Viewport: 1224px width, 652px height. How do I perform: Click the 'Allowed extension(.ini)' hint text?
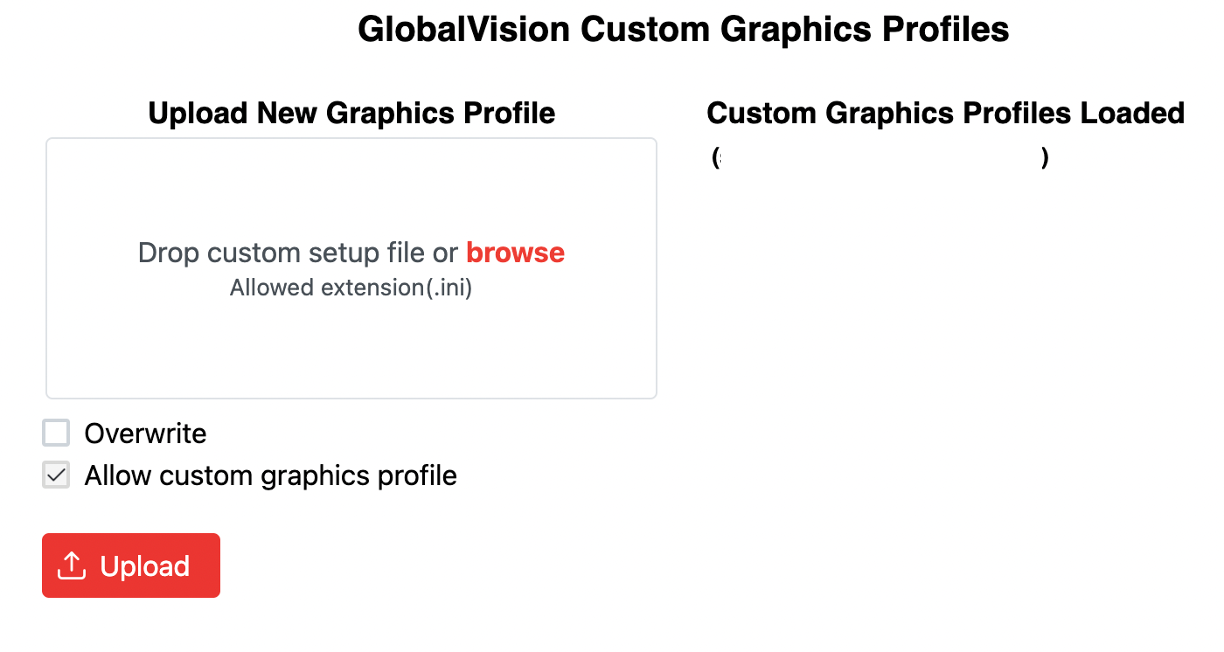click(351, 288)
